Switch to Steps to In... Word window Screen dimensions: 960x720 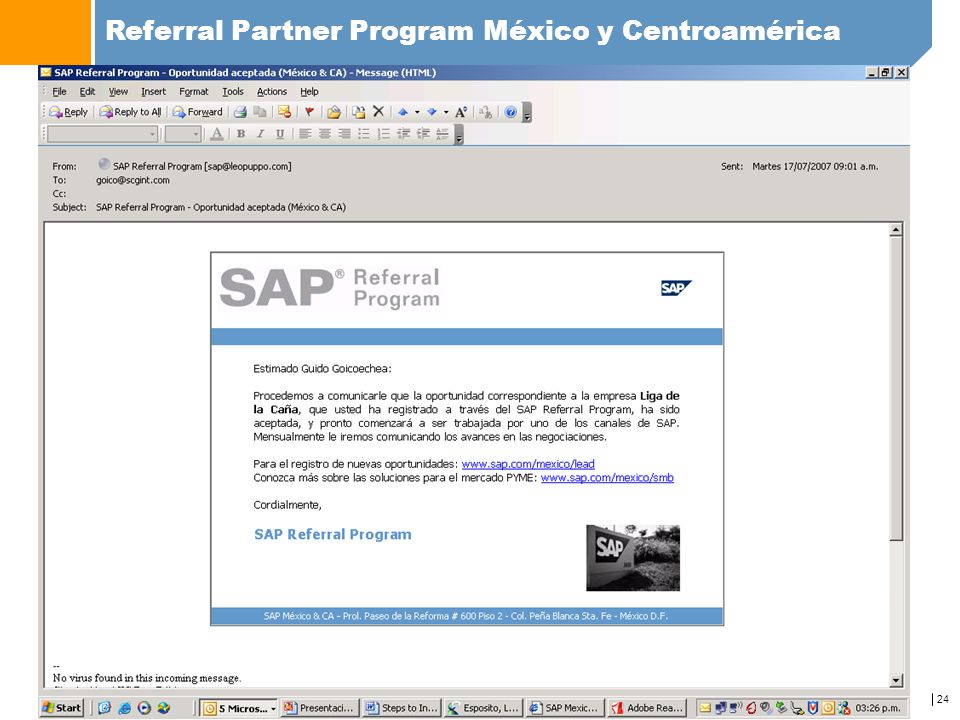click(x=401, y=708)
